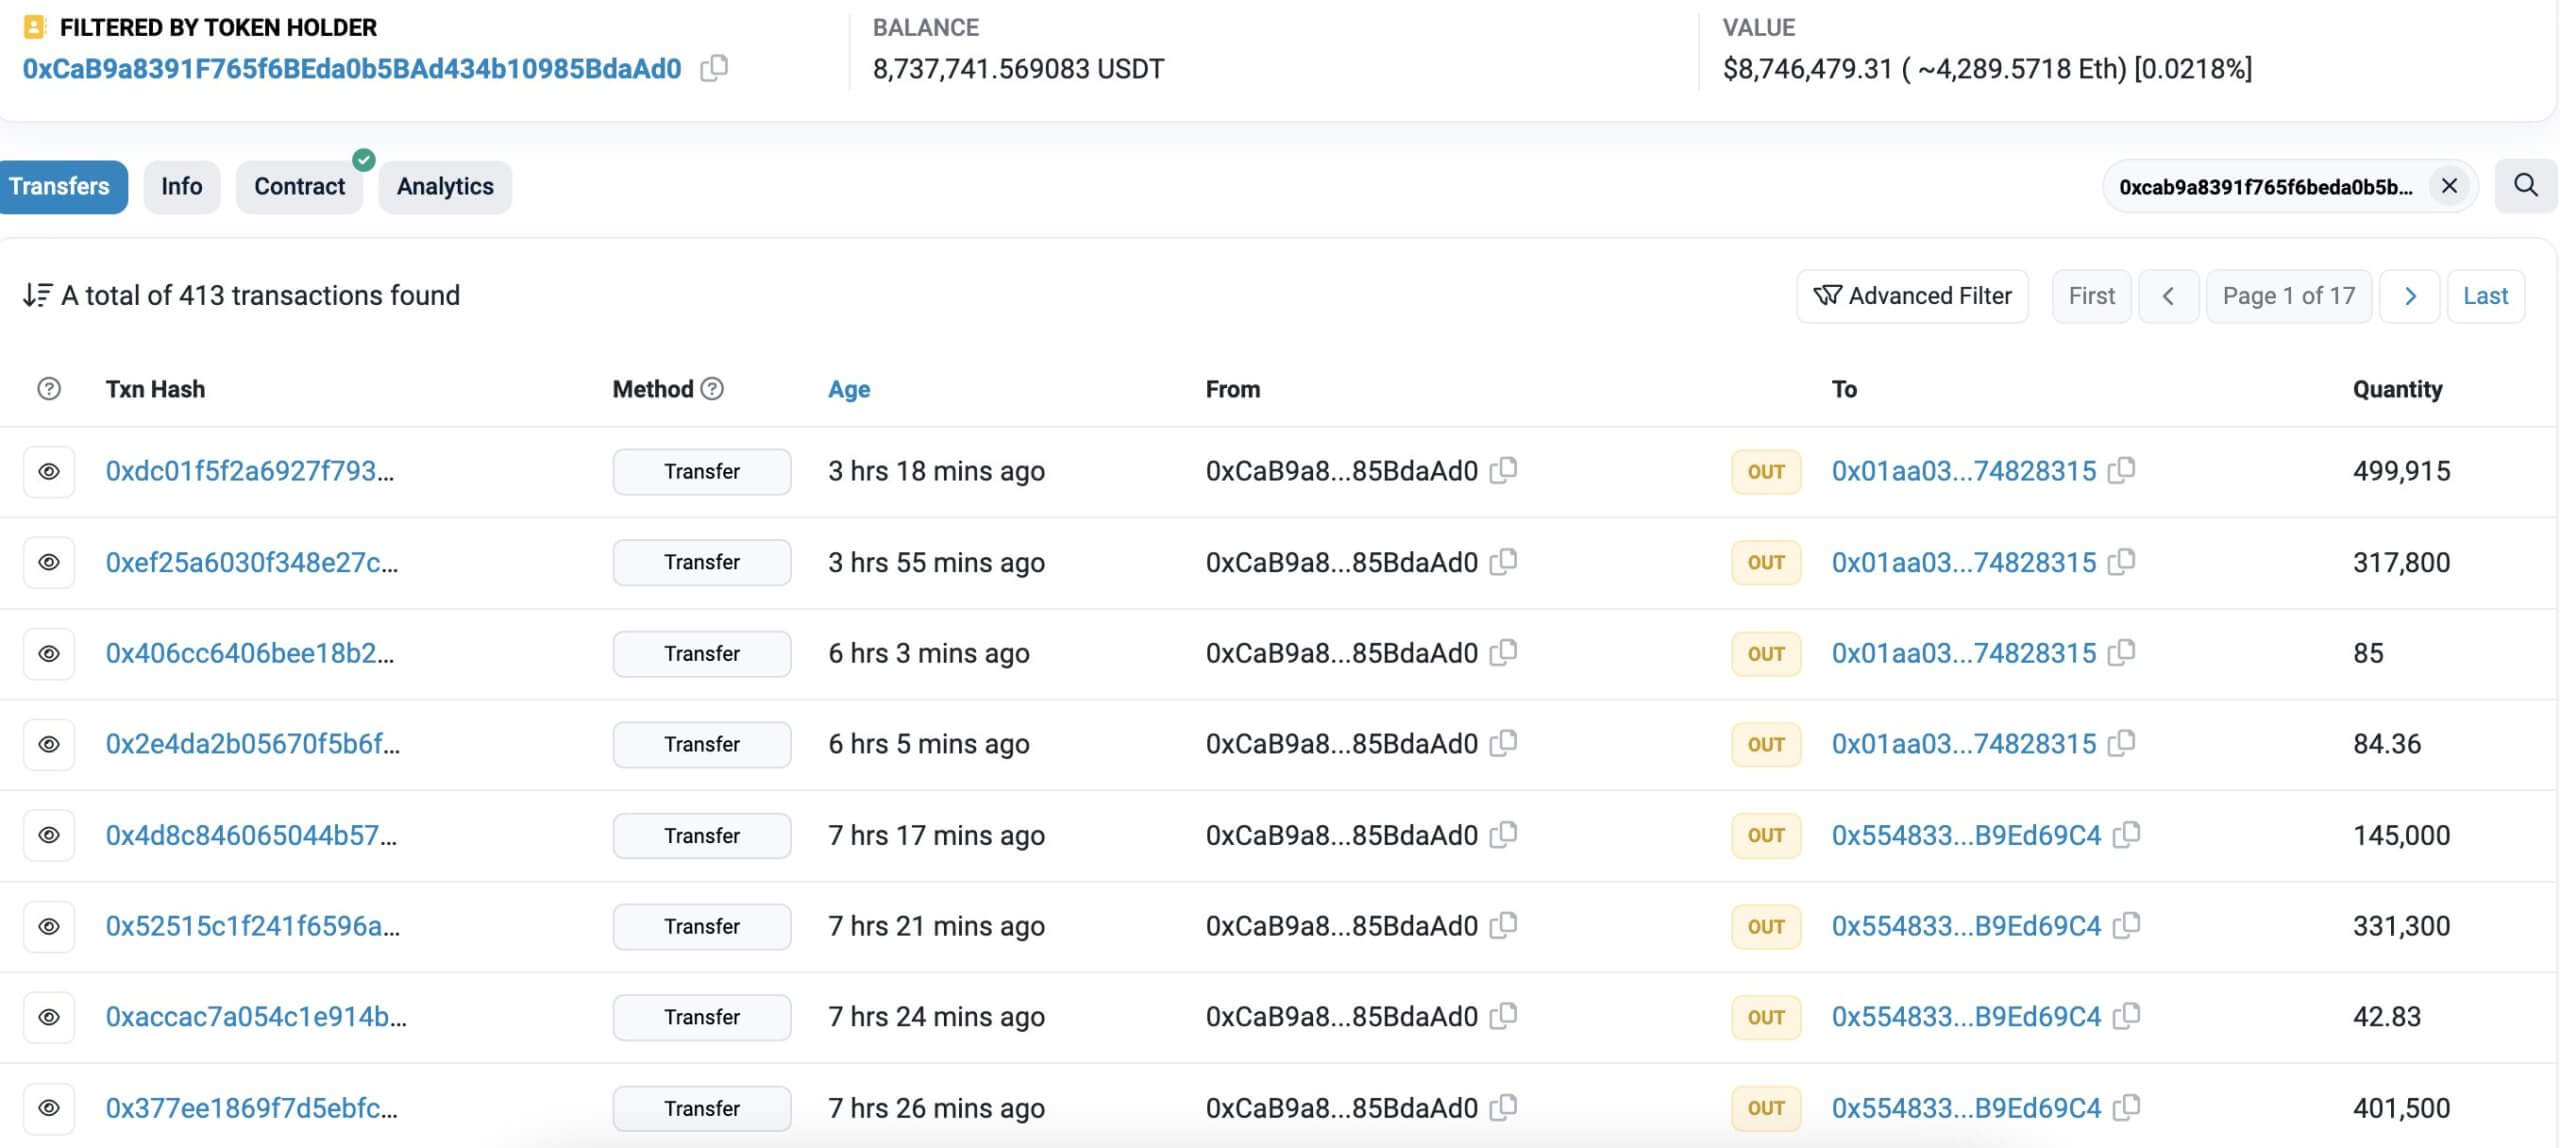The width and height of the screenshot is (2560, 1148).
Task: Switch to the Analytics tab
Action: point(445,186)
